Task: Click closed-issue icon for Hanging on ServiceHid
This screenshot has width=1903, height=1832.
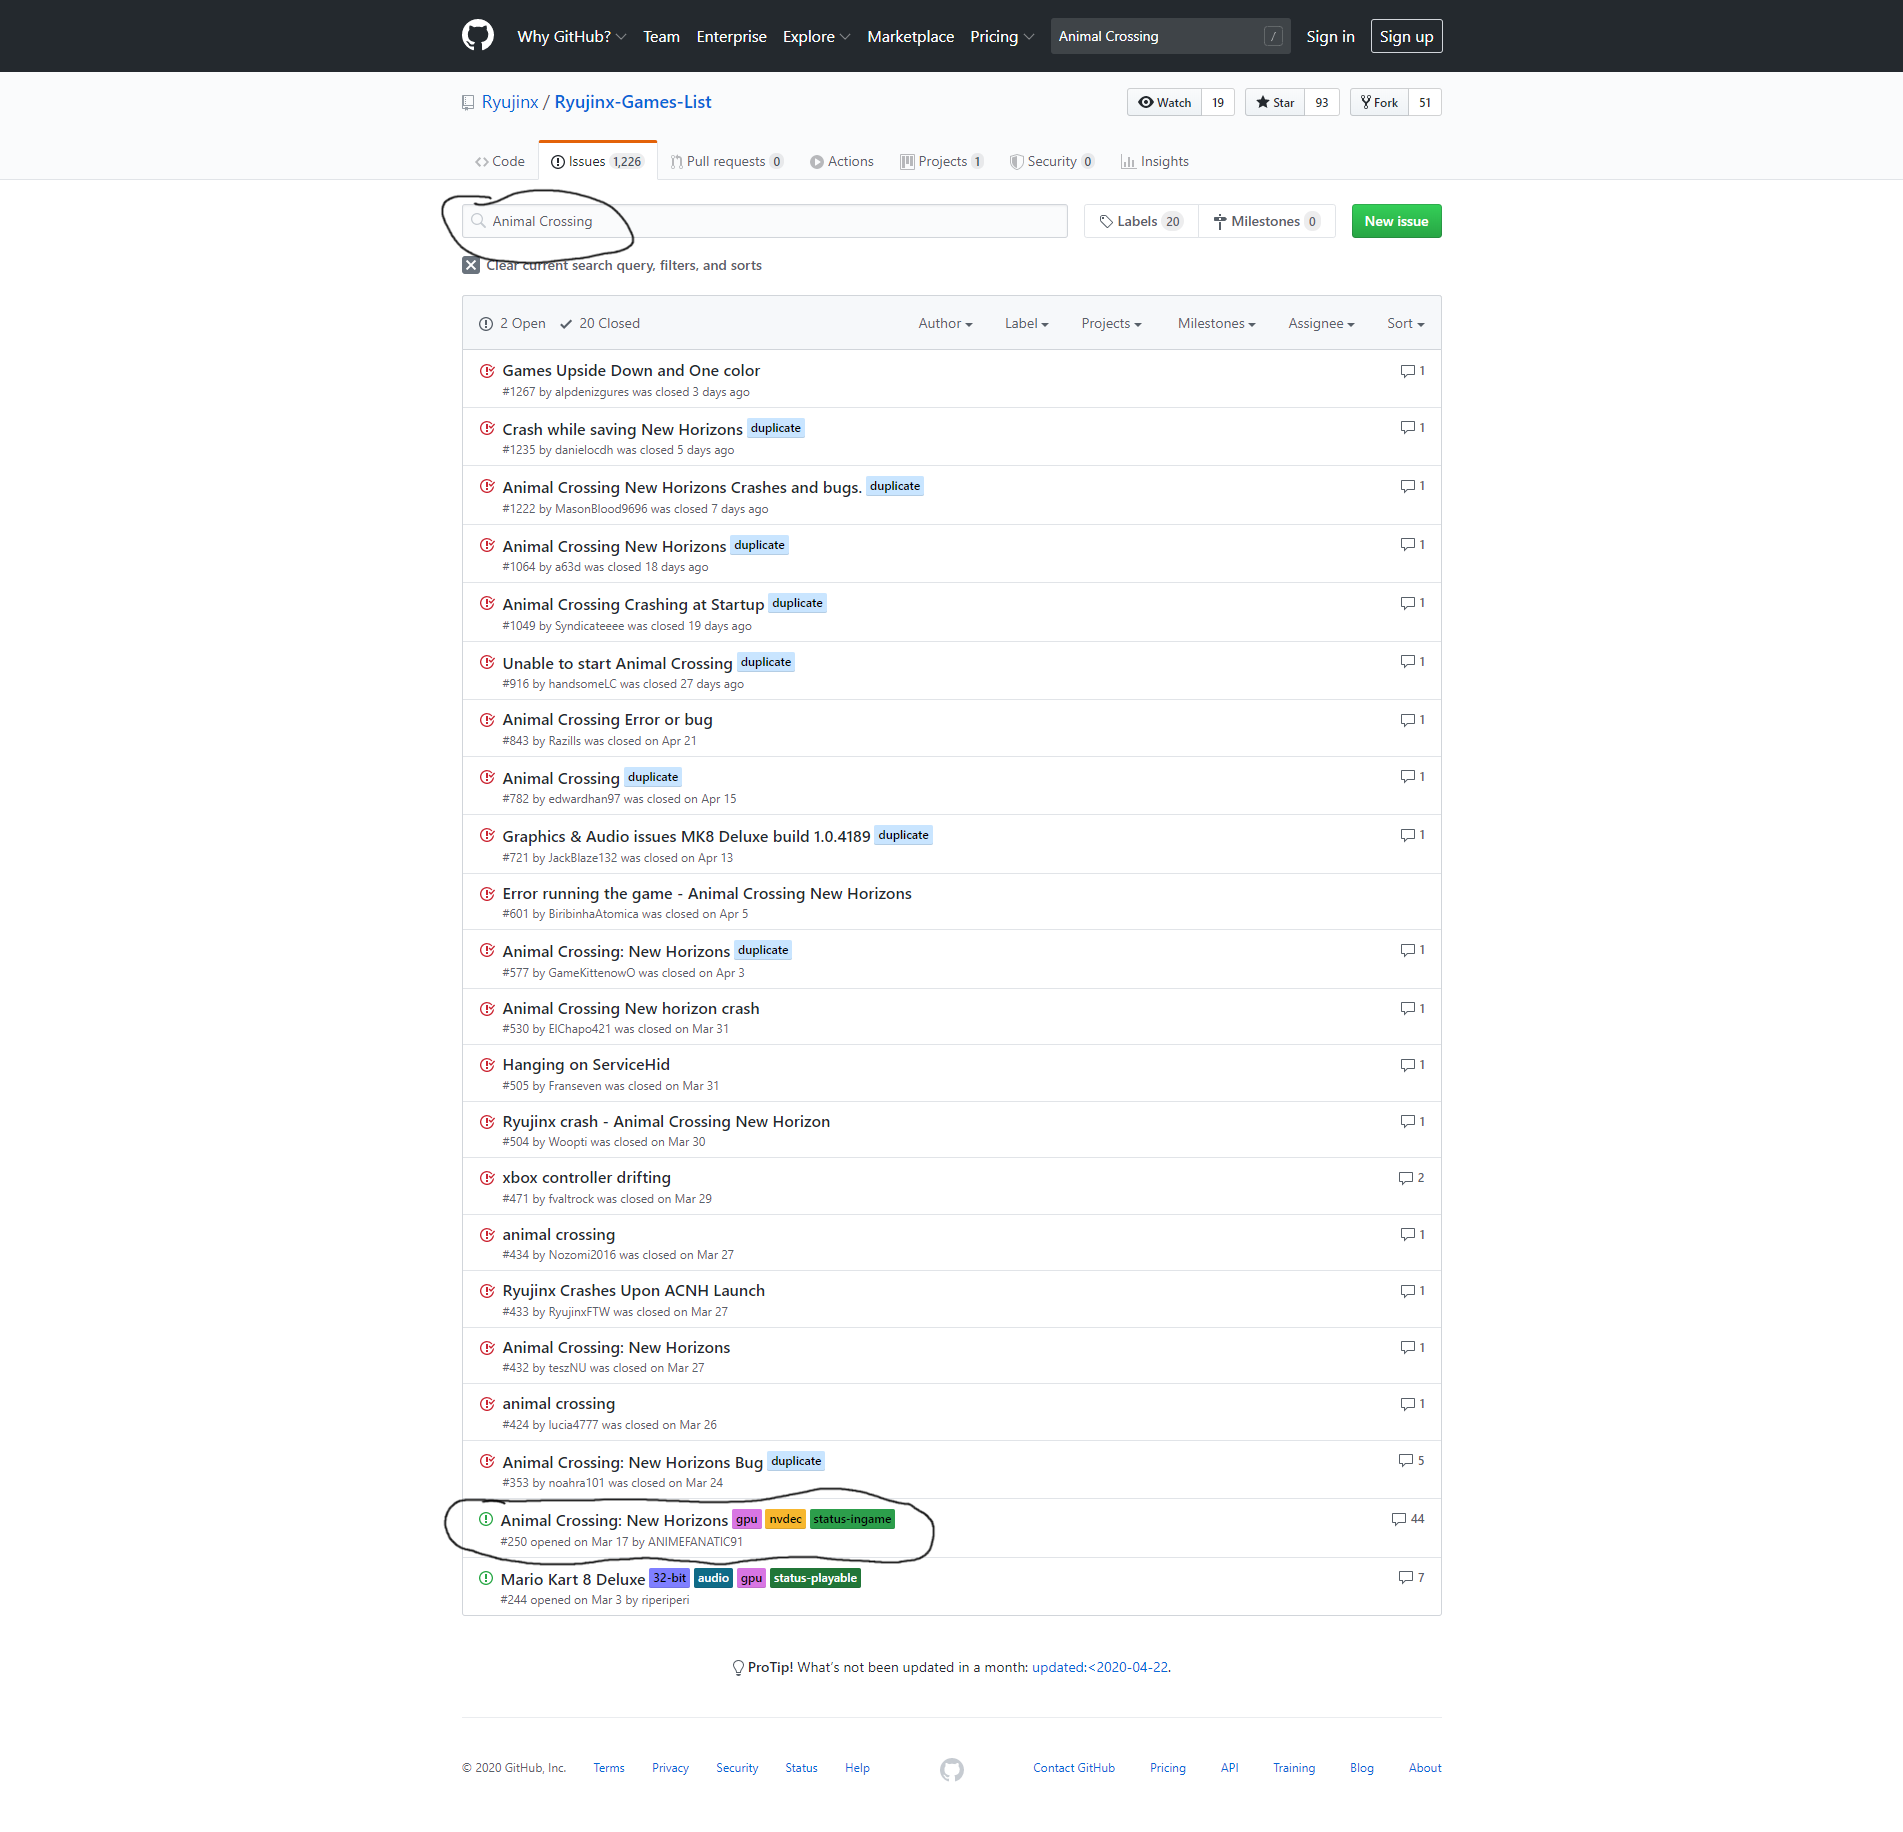Action: click(x=487, y=1065)
